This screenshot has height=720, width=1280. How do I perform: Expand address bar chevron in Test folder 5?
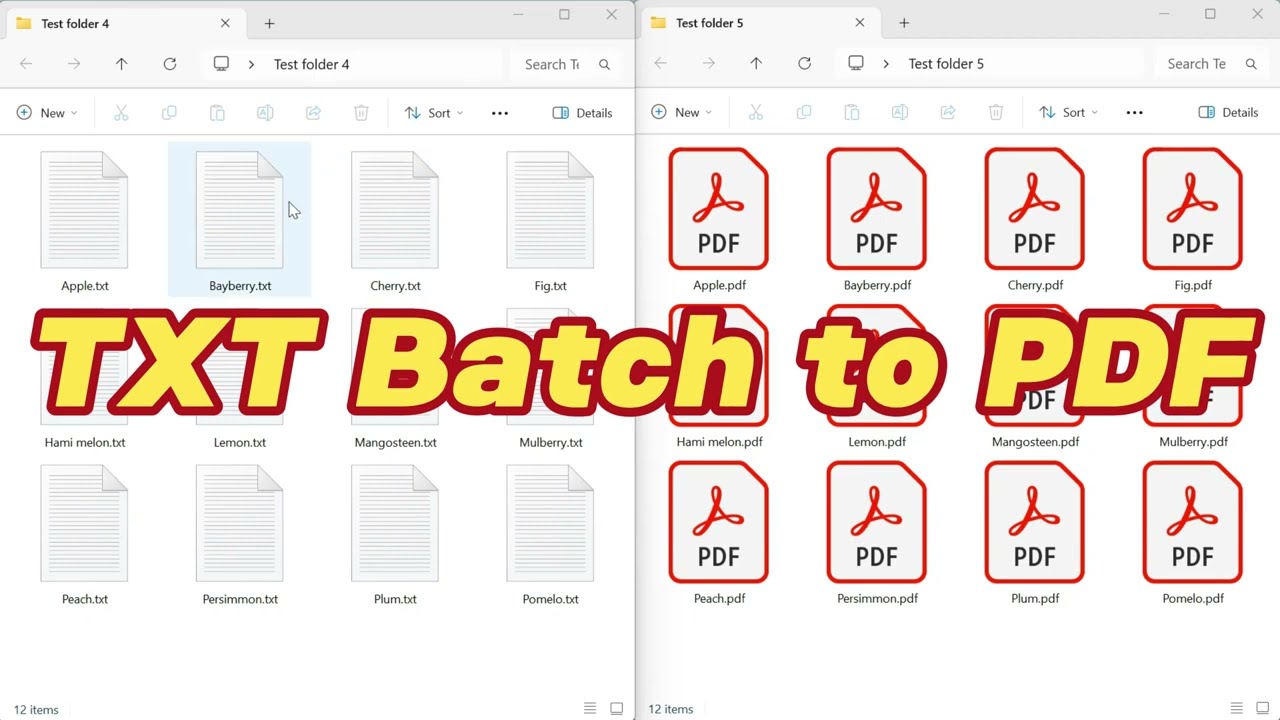[x=886, y=63]
